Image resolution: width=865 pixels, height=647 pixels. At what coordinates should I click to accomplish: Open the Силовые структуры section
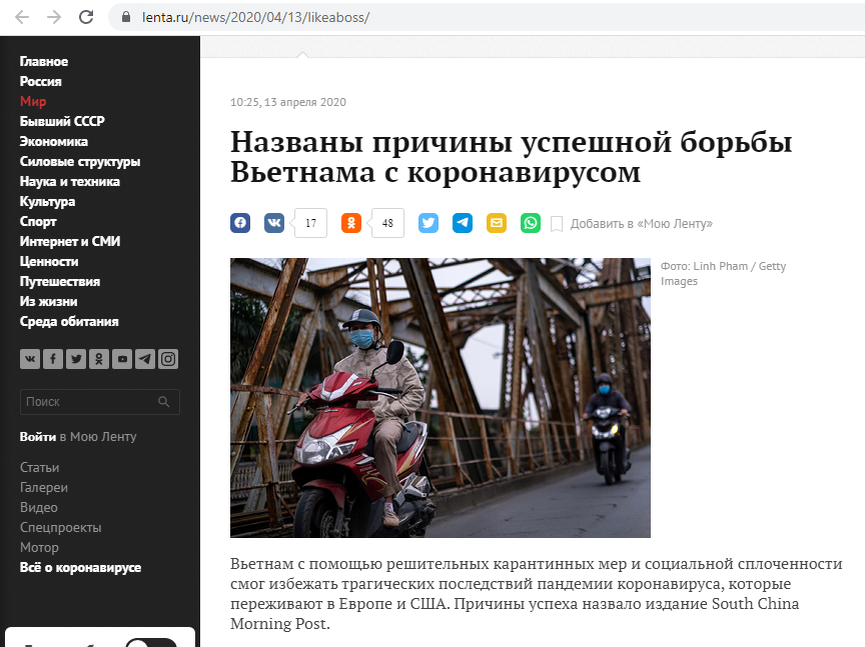[x=80, y=161]
